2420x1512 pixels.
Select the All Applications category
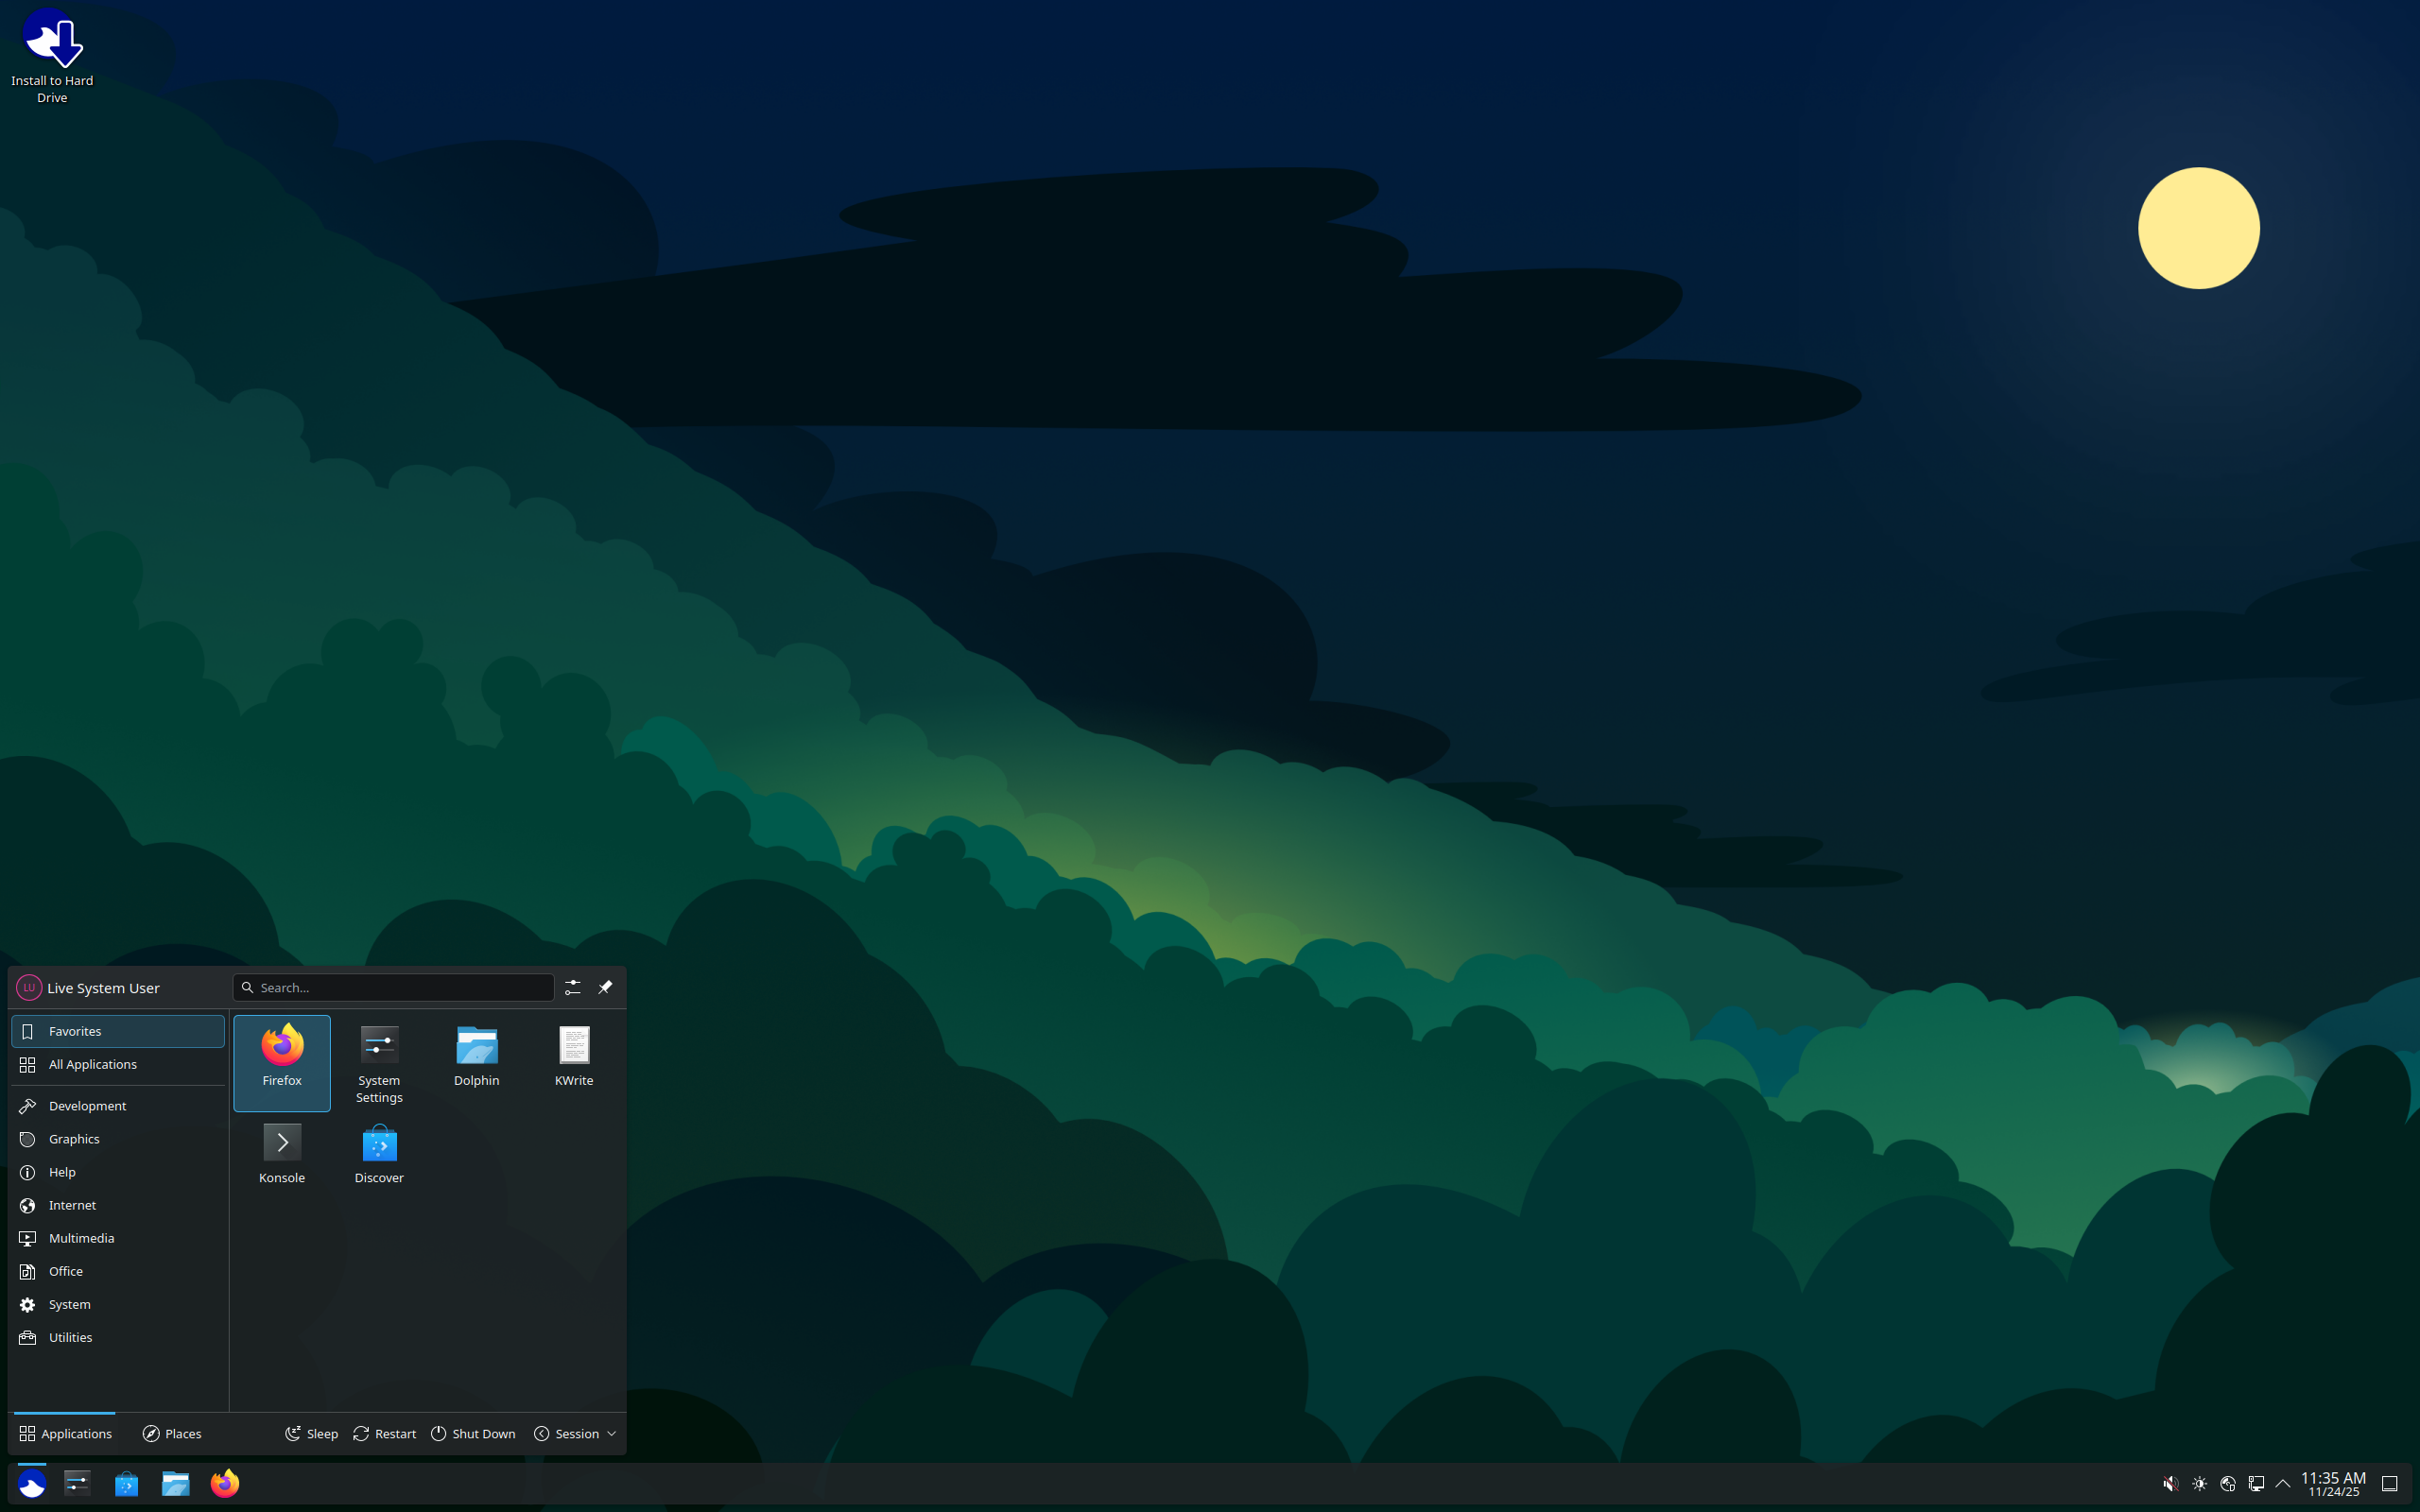point(92,1064)
